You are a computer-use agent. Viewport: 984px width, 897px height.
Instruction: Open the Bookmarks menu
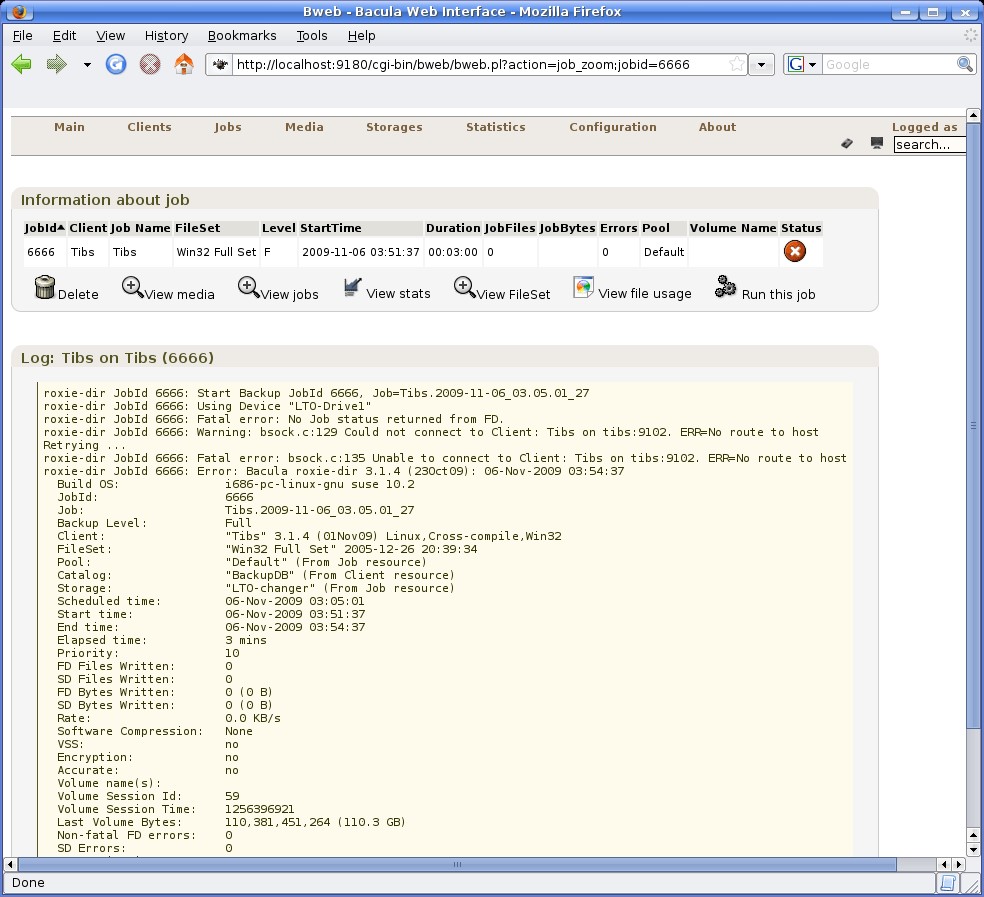pos(242,36)
